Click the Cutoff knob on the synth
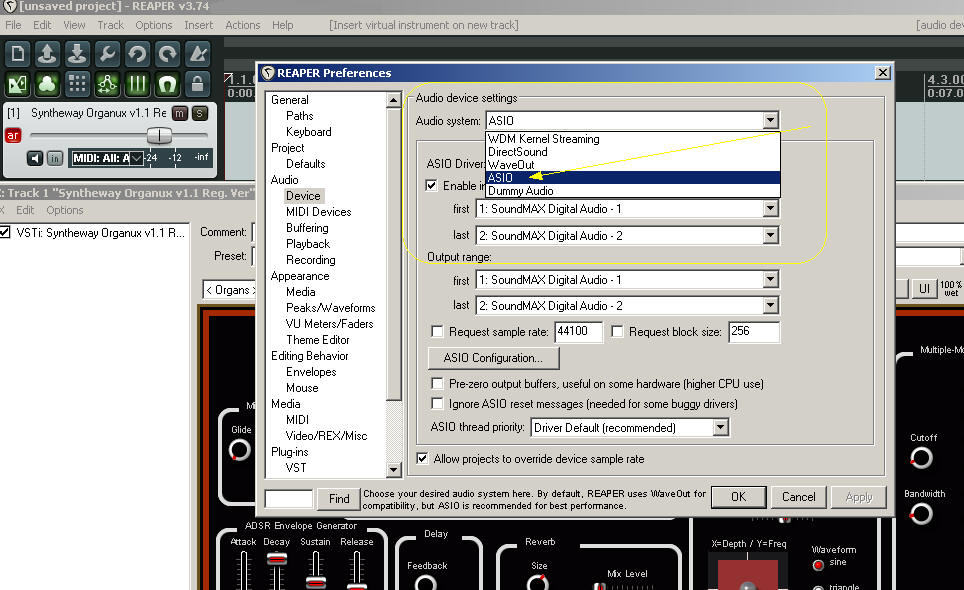The width and height of the screenshot is (964, 590). point(921,458)
